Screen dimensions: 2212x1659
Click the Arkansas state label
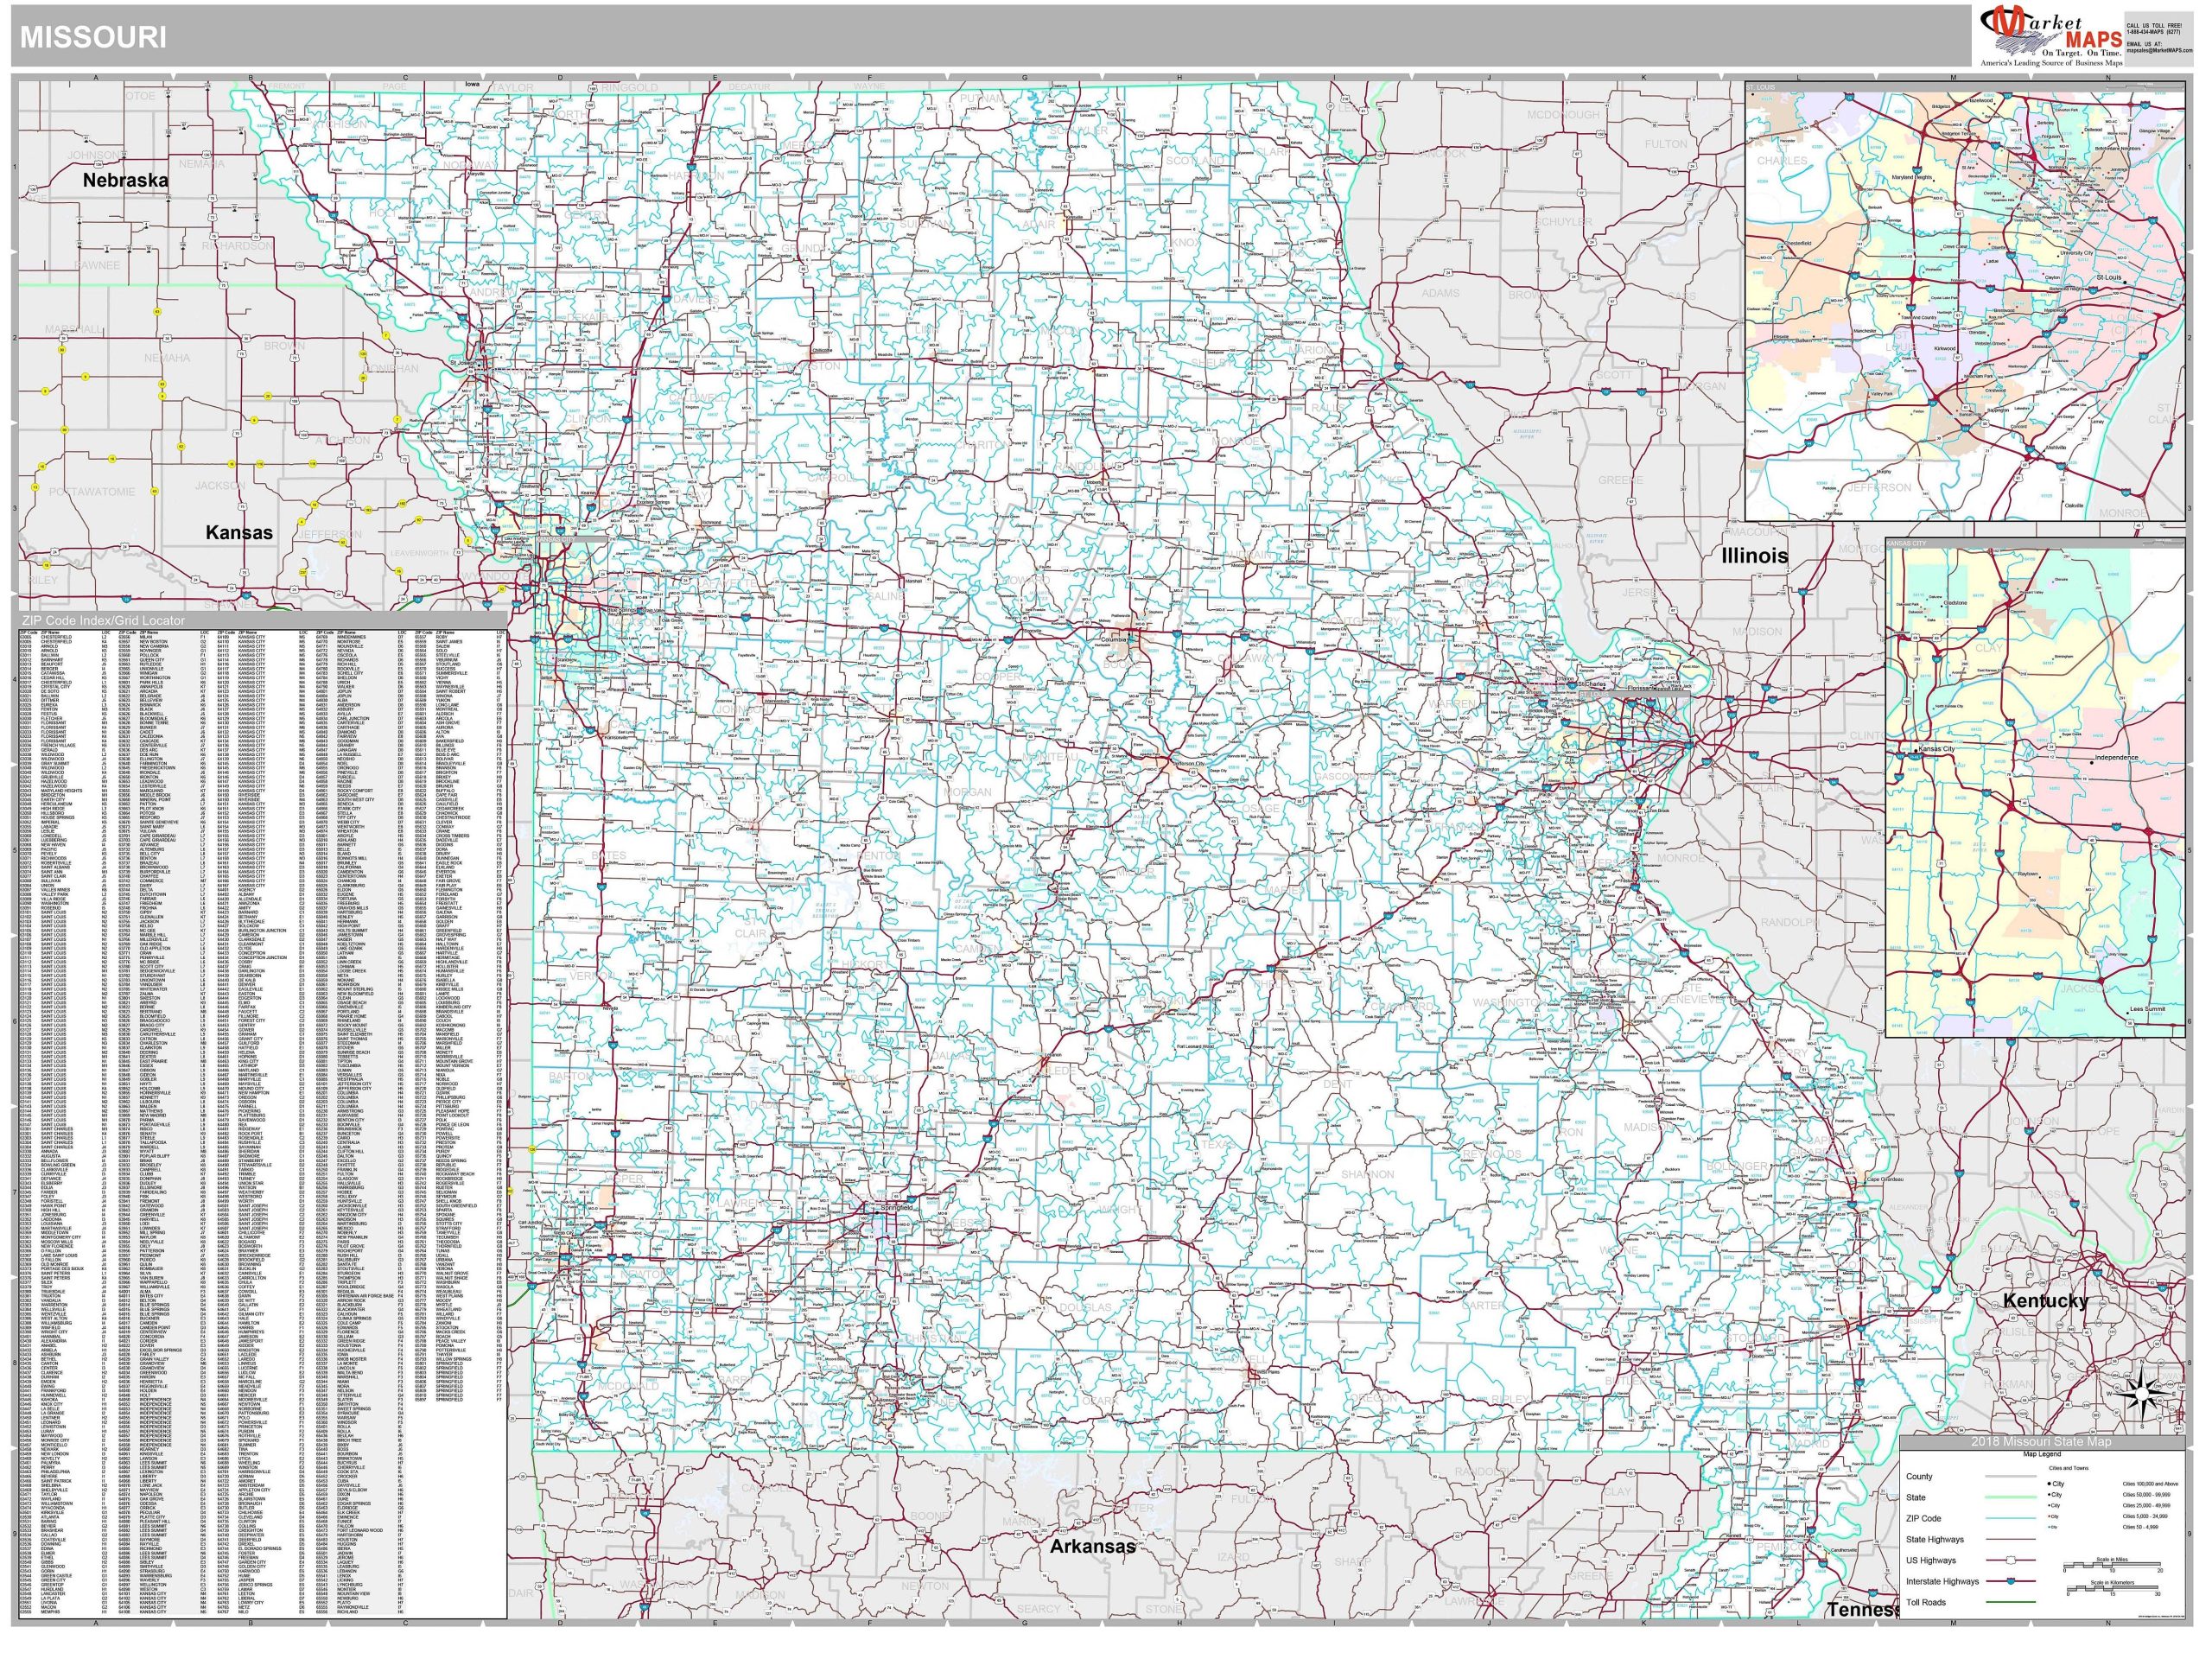pyautogui.click(x=1092, y=1546)
